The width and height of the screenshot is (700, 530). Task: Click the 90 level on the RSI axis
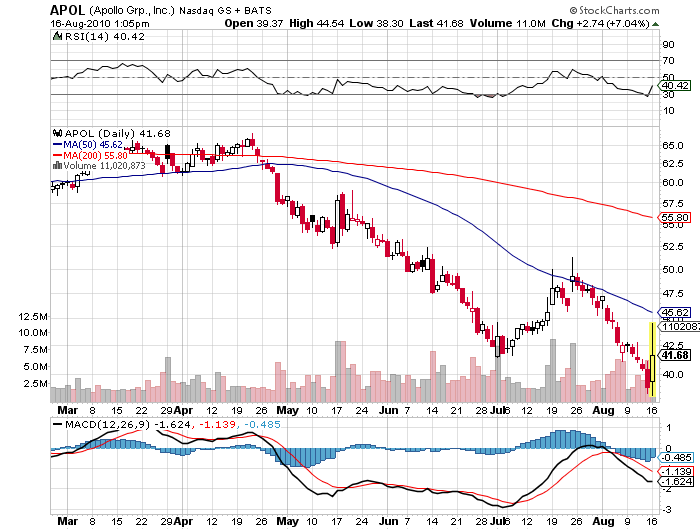tap(669, 44)
